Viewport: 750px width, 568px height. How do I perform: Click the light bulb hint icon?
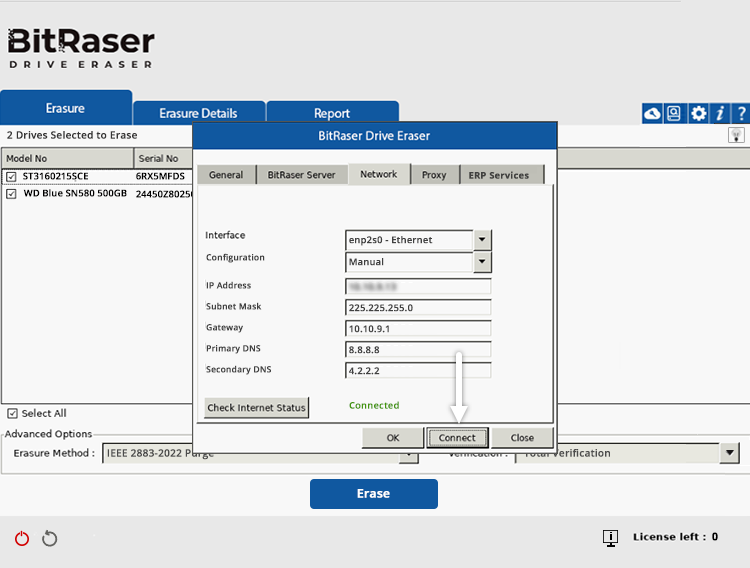pos(736,135)
